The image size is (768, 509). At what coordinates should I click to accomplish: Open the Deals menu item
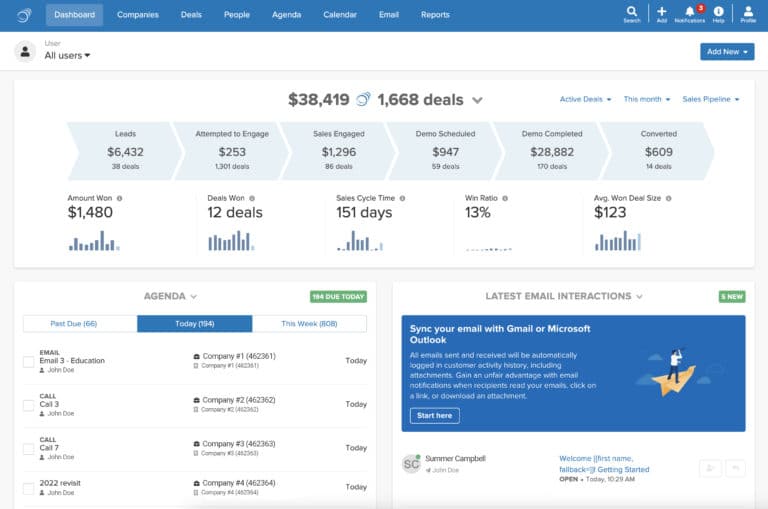[x=190, y=15]
